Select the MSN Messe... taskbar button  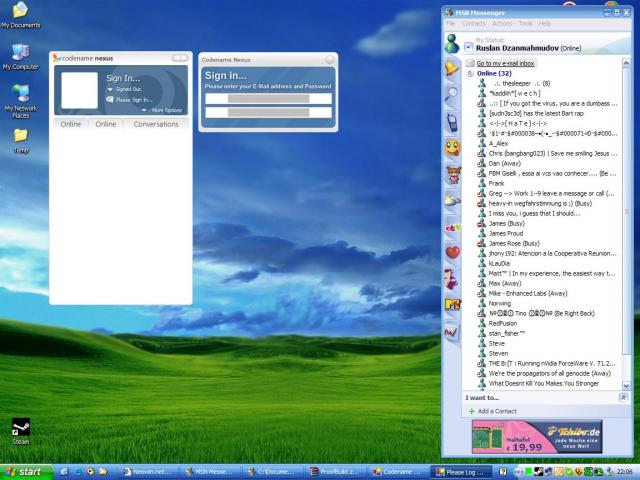[x=209, y=472]
